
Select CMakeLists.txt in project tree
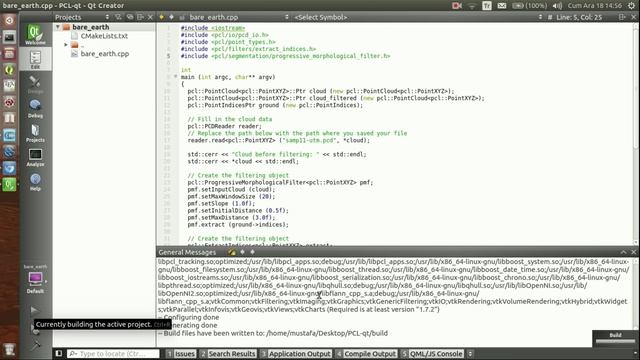[x=104, y=36]
